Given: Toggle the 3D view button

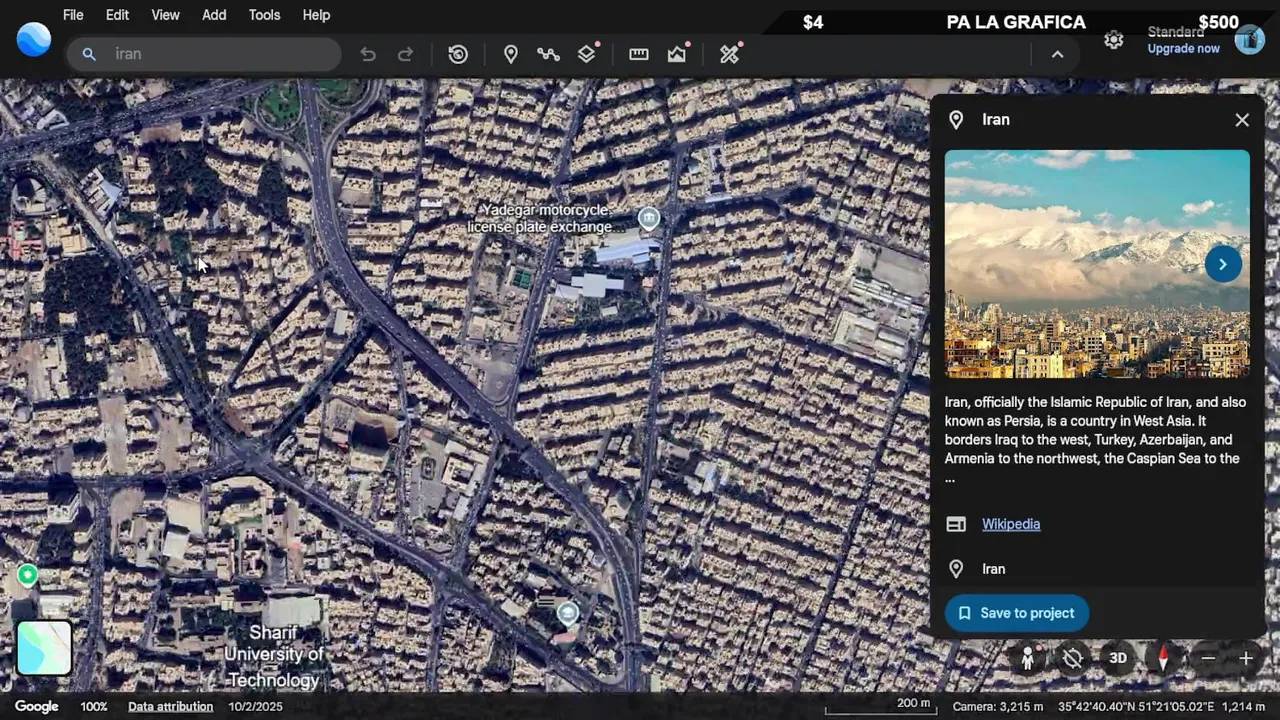Looking at the screenshot, I should (x=1118, y=658).
